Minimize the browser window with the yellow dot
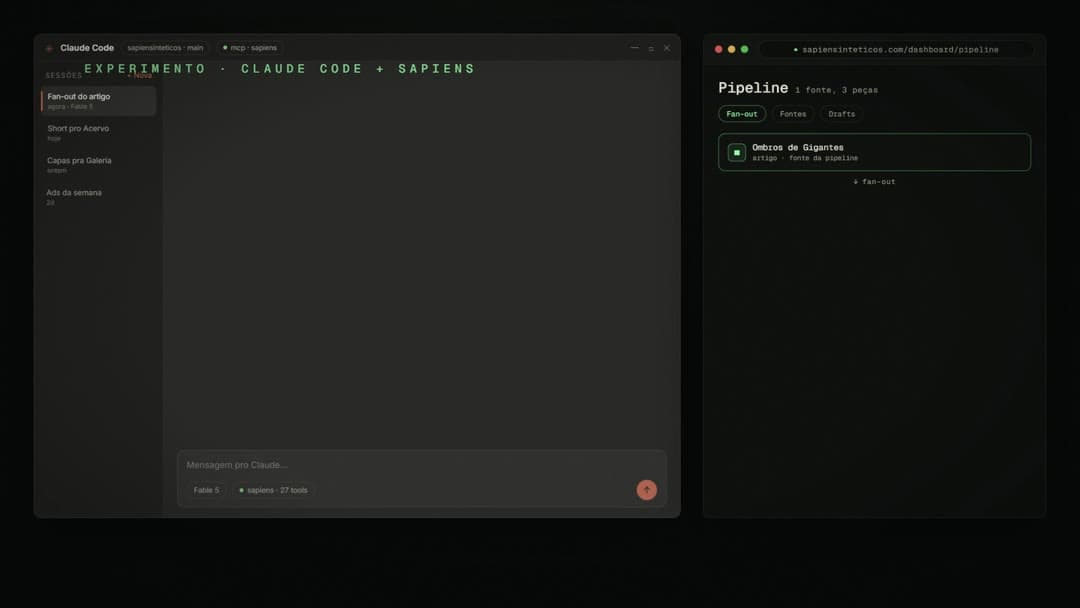This screenshot has width=1080, height=608. tap(731, 50)
